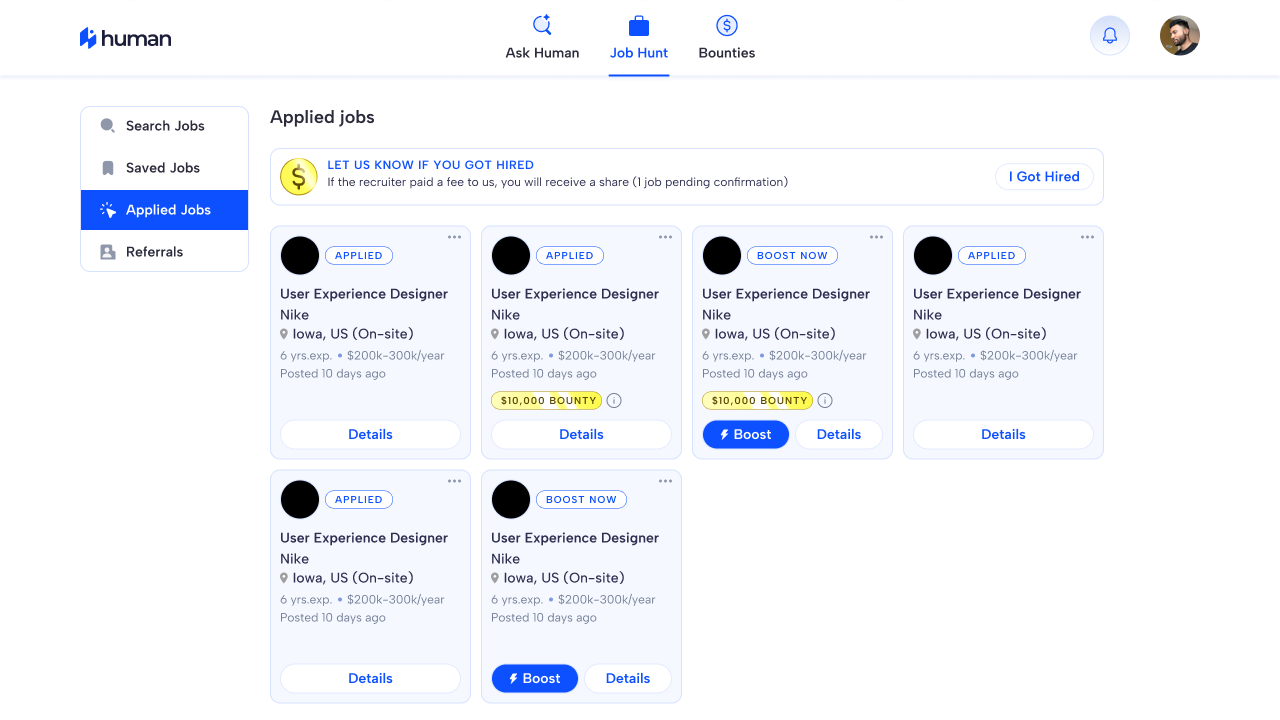Click the info icon on the BOOST NOW bounty card
The height and width of the screenshot is (720, 1280).
(825, 401)
